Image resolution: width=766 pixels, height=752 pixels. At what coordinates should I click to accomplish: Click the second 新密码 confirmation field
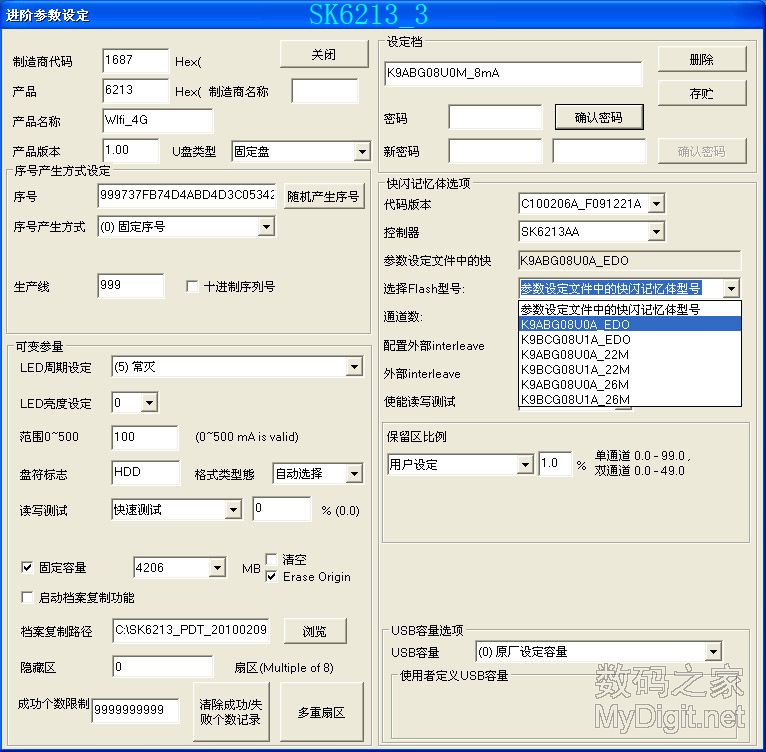click(x=599, y=151)
